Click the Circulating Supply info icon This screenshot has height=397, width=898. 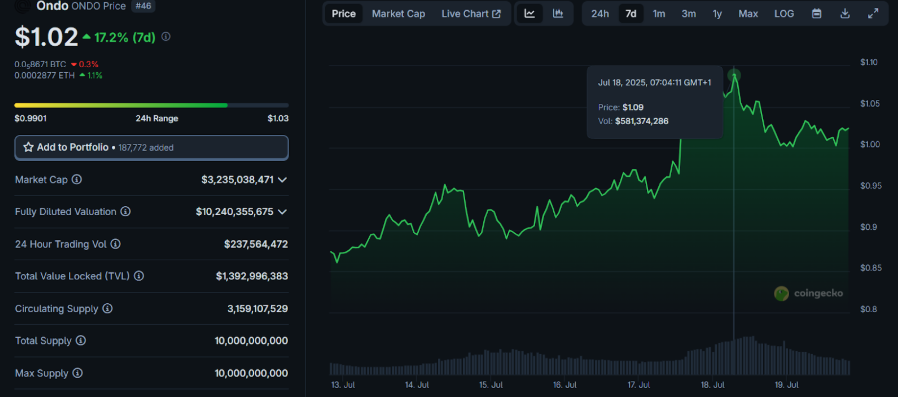(108, 308)
